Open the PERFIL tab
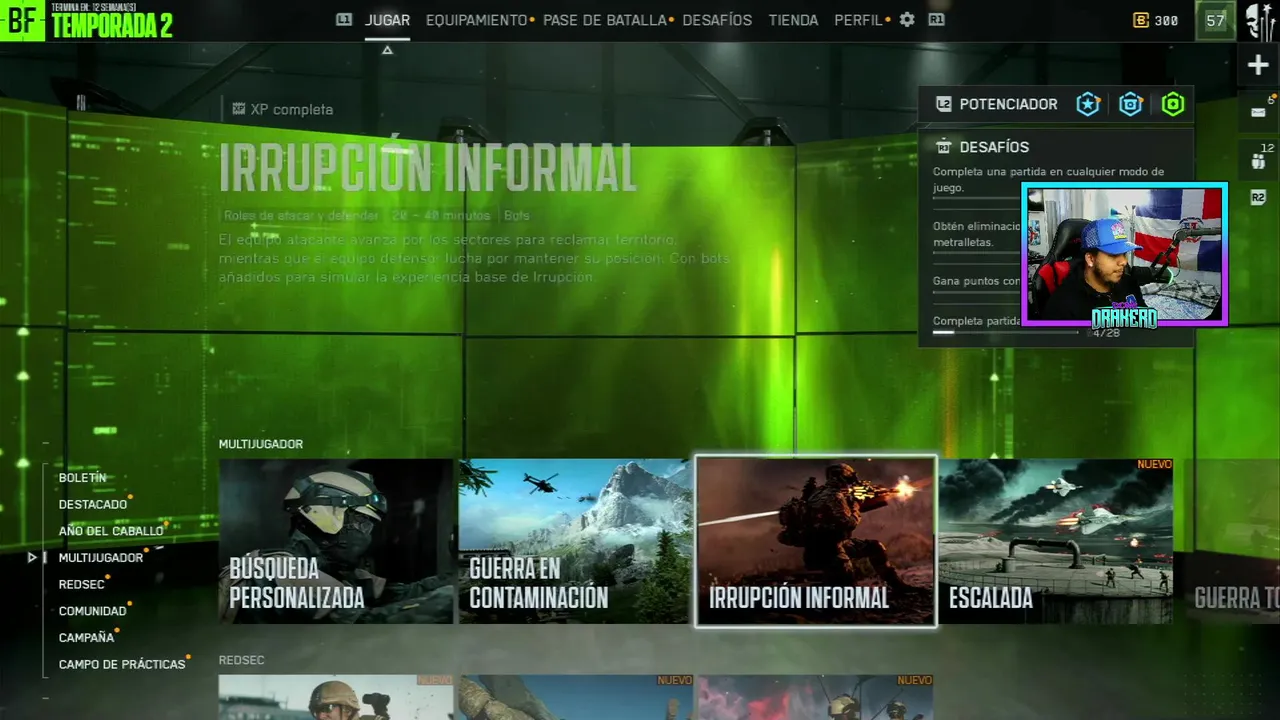The image size is (1280, 720). click(x=858, y=20)
